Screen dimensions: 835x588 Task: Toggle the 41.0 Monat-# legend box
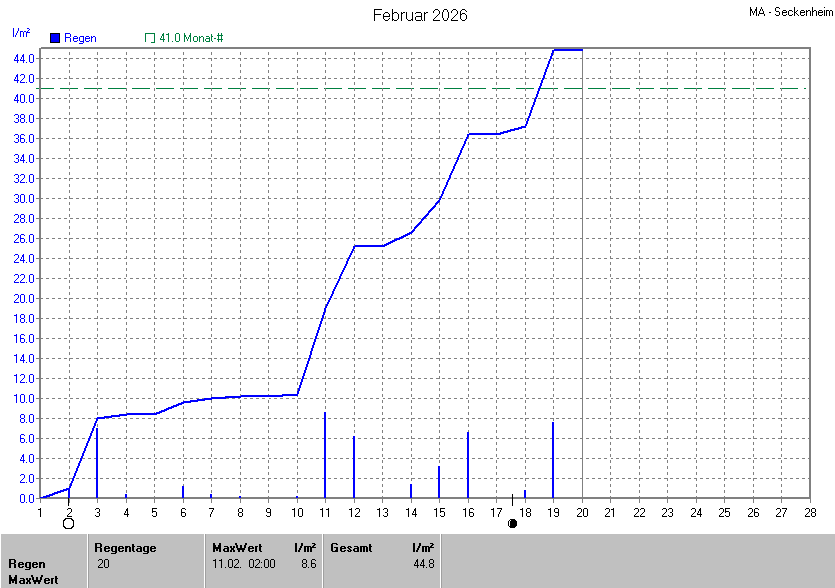coord(150,38)
